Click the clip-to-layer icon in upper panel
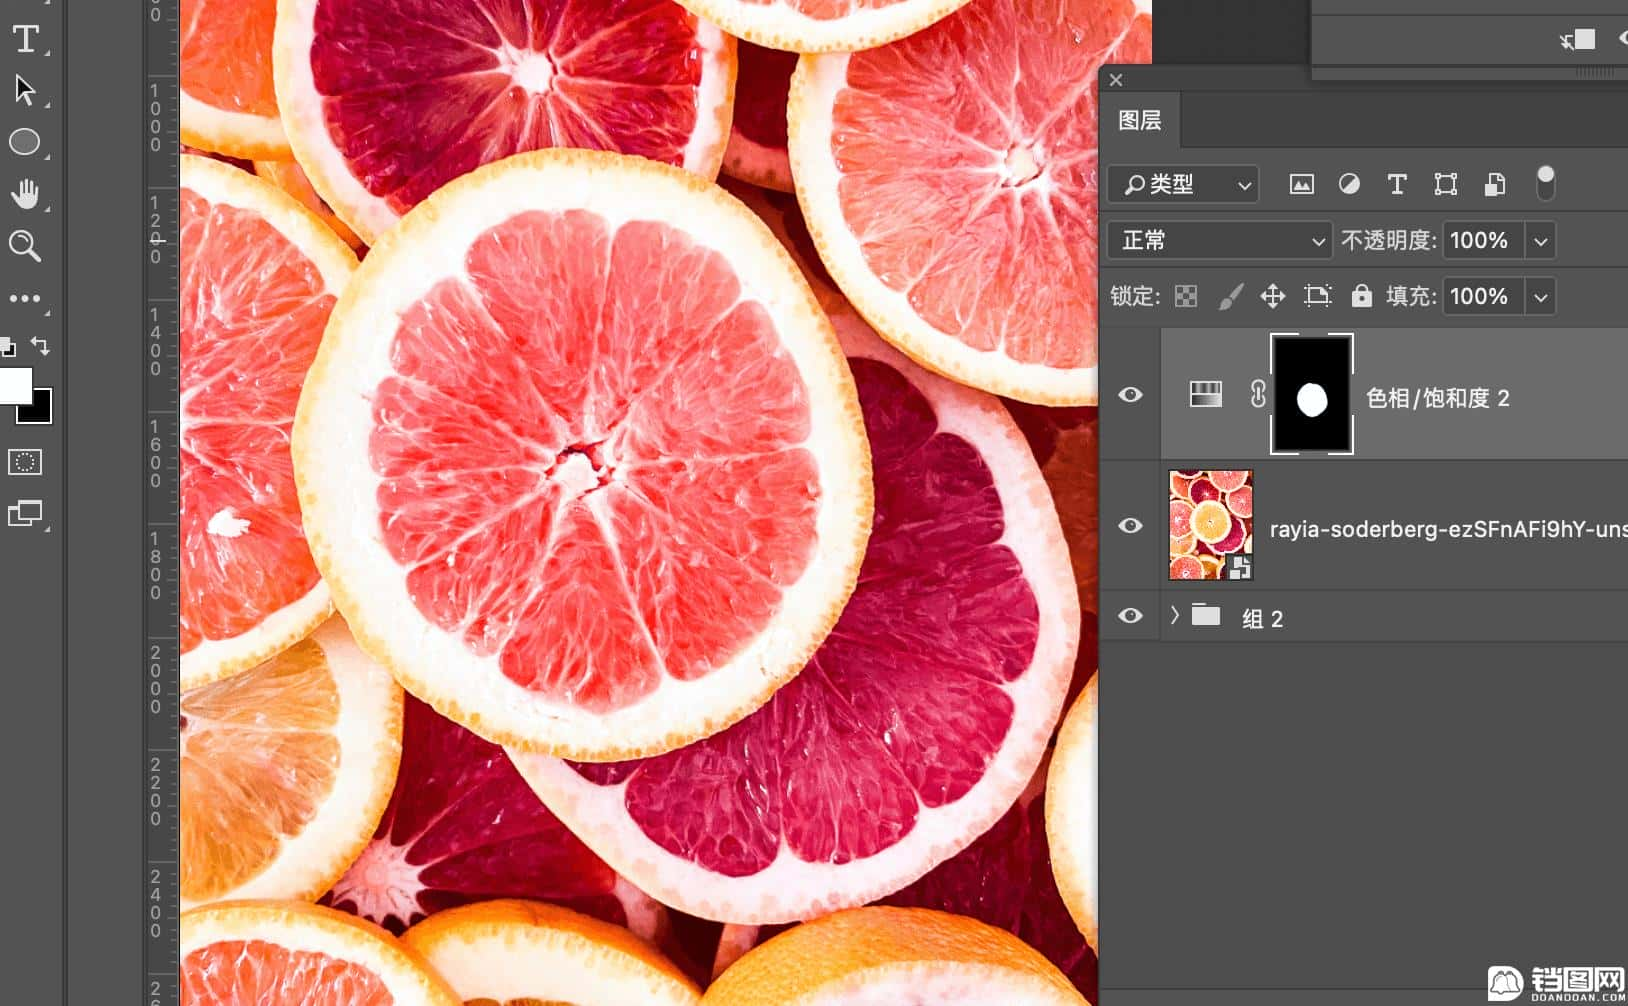 [1578, 39]
